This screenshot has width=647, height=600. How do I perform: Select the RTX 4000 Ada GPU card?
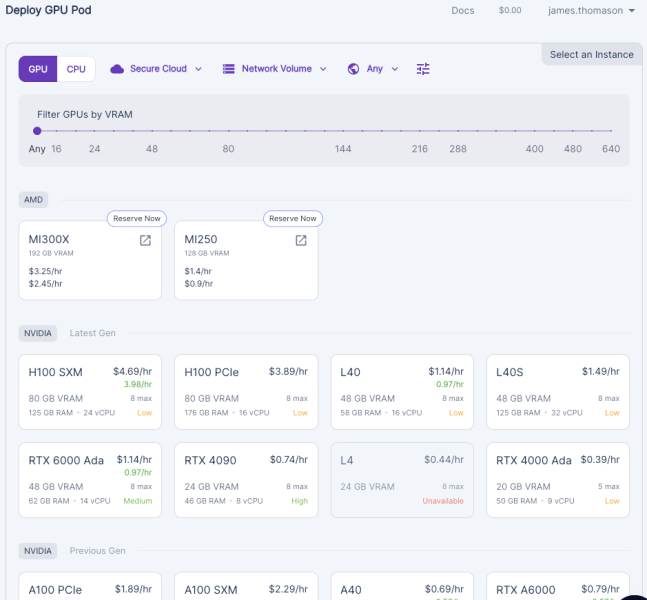coord(558,480)
